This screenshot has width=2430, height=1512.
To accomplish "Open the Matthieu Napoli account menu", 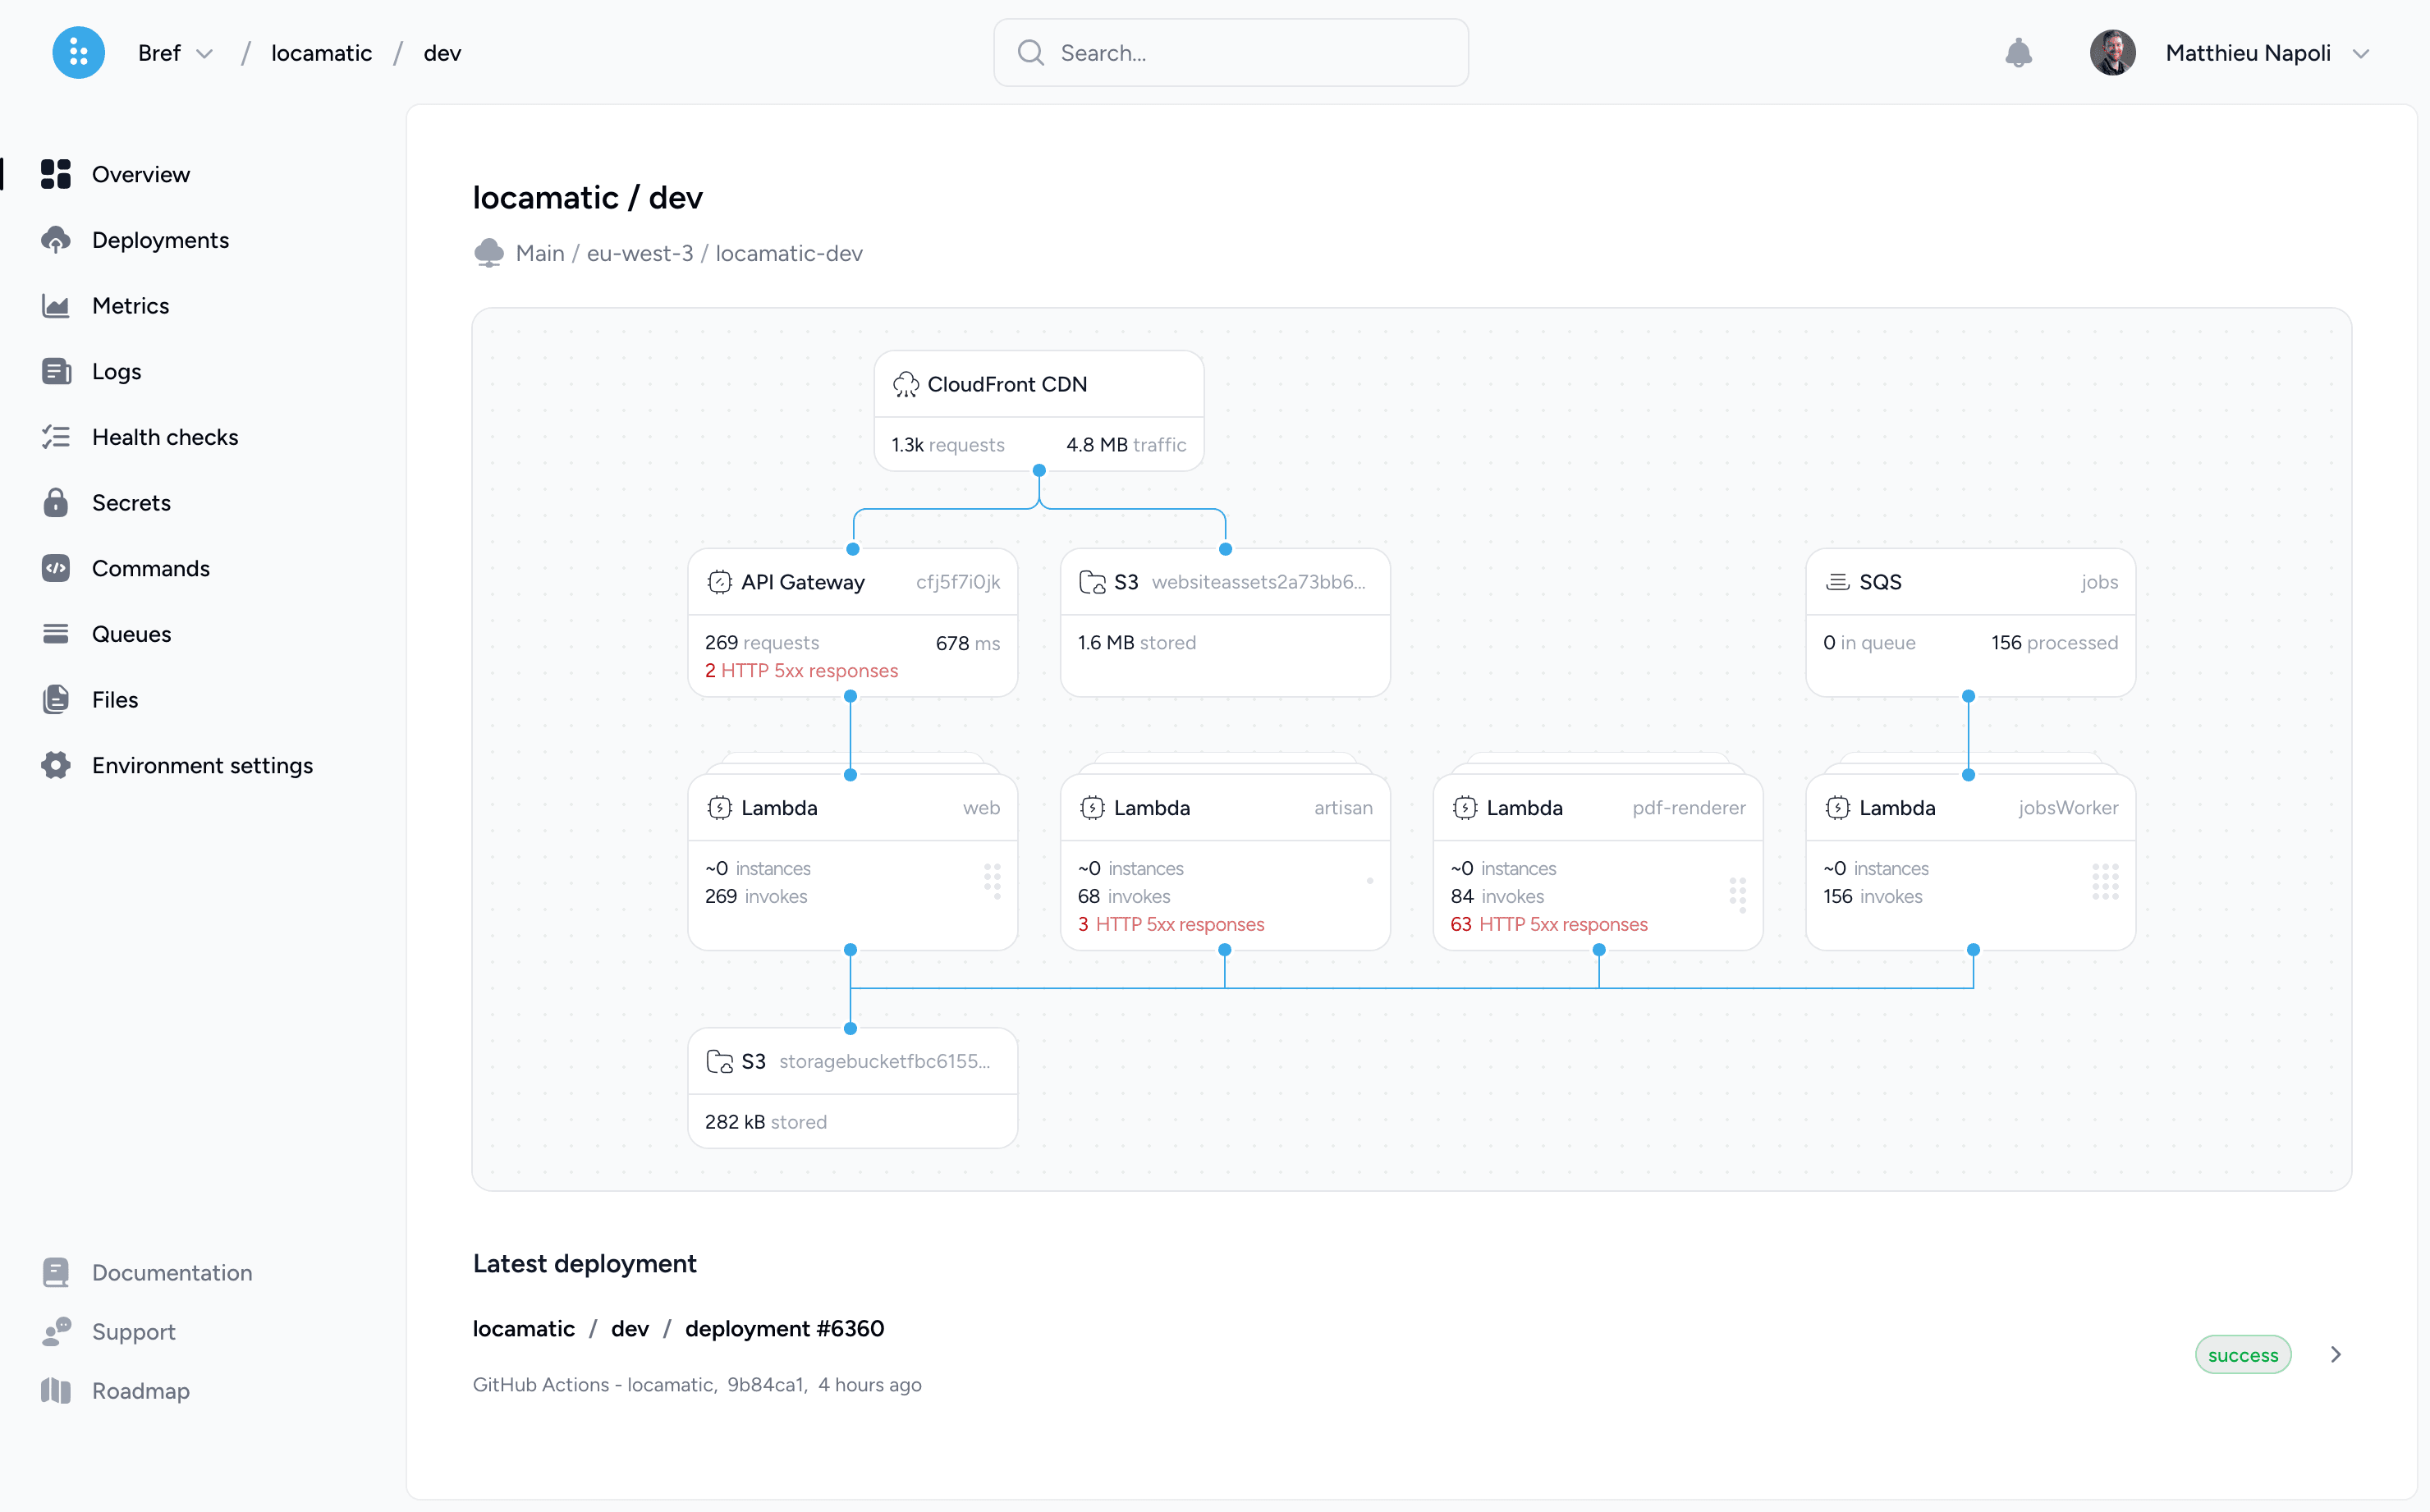I will point(2246,52).
